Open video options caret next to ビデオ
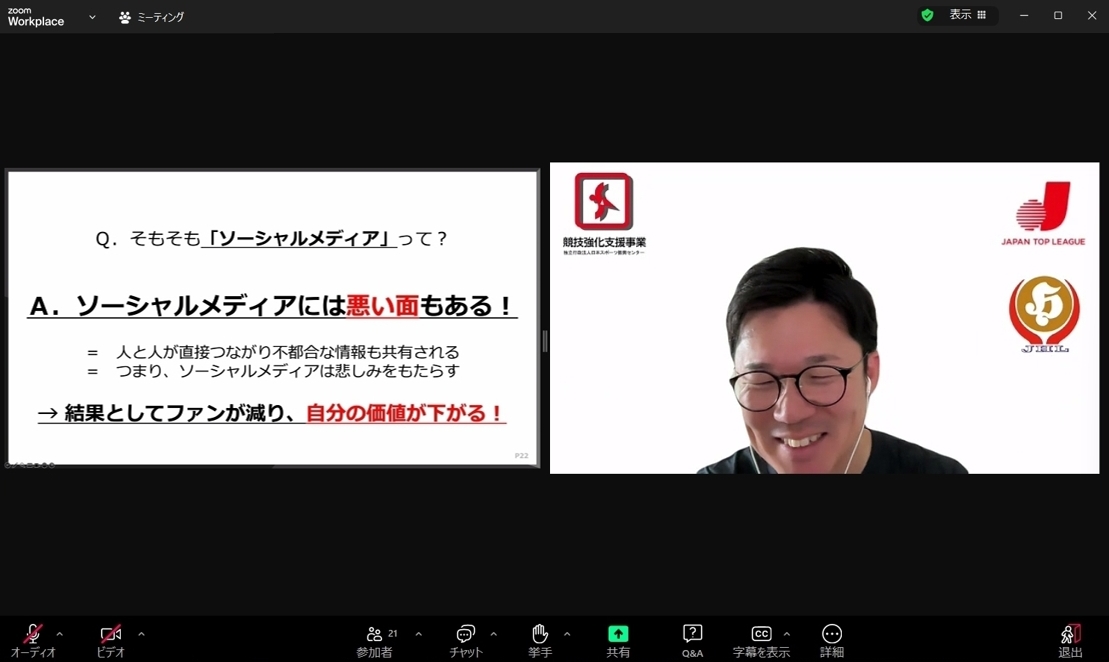The height and width of the screenshot is (662, 1109). (141, 634)
